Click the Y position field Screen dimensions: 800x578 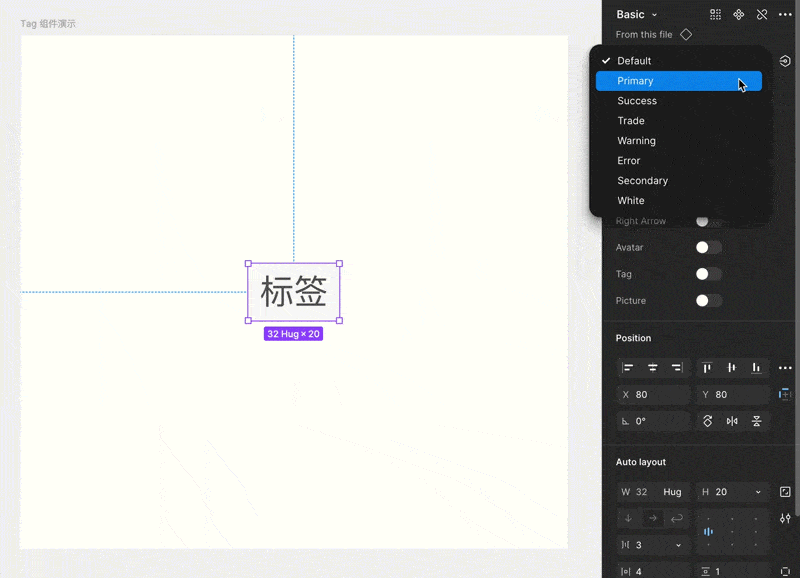click(733, 394)
